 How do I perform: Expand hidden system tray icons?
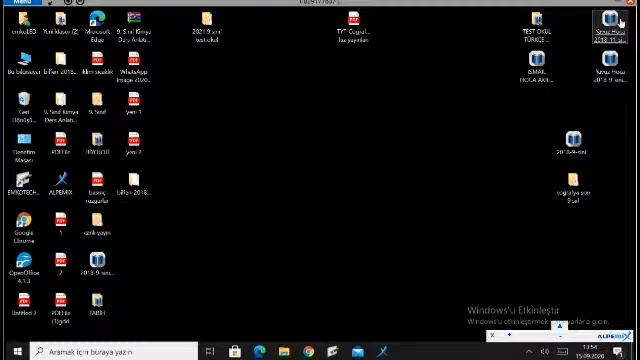529,351
